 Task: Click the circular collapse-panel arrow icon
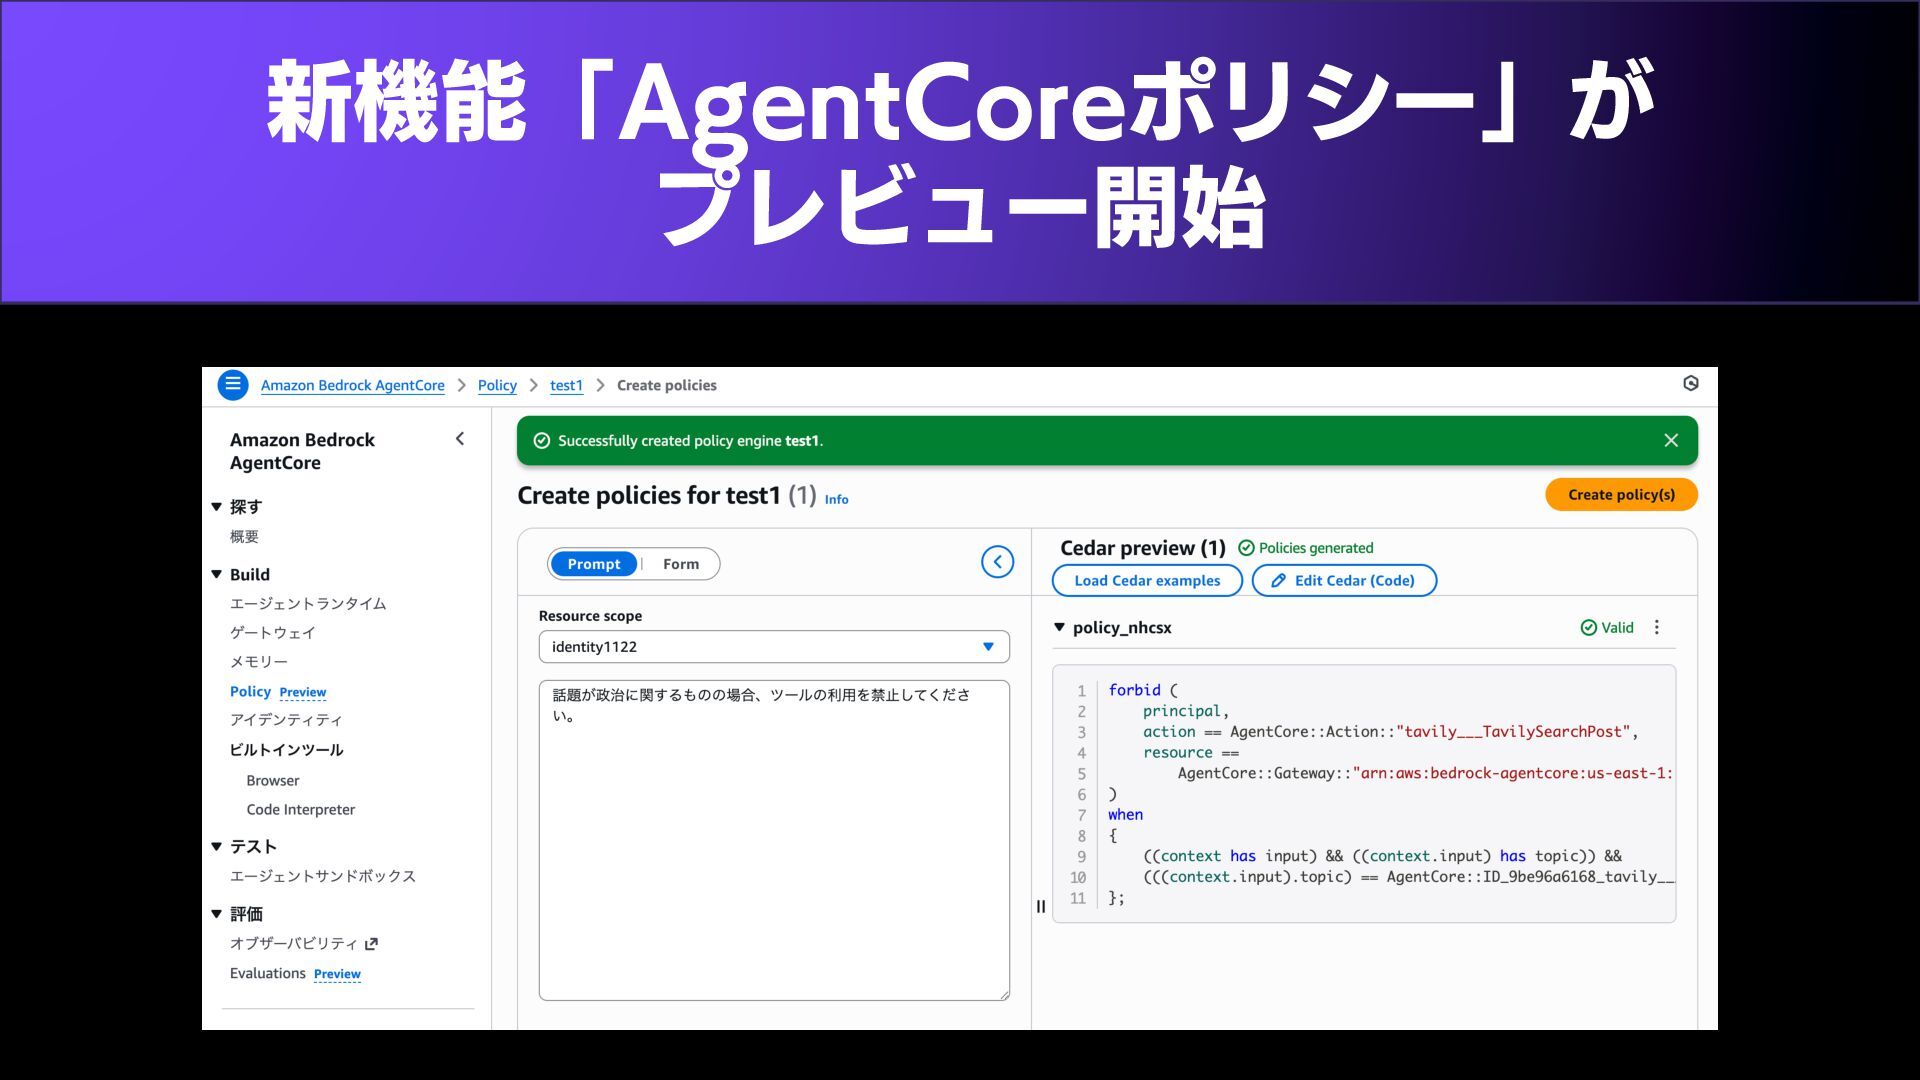(997, 562)
